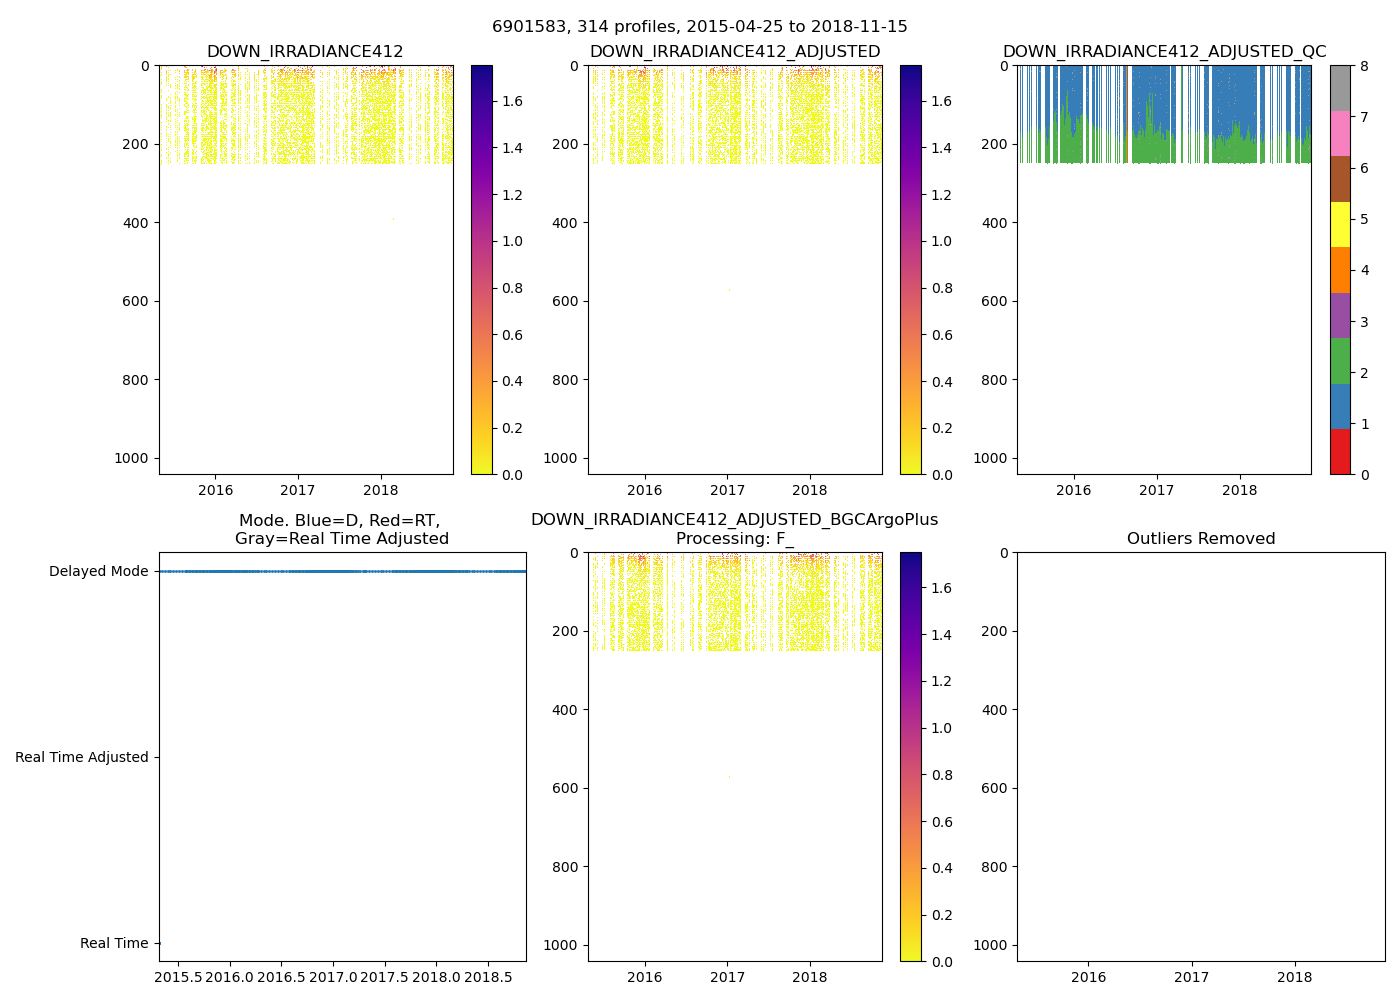Image resolution: width=1400 pixels, height=1000 pixels.
Task: Click the Real Time axis label
Action: [114, 944]
